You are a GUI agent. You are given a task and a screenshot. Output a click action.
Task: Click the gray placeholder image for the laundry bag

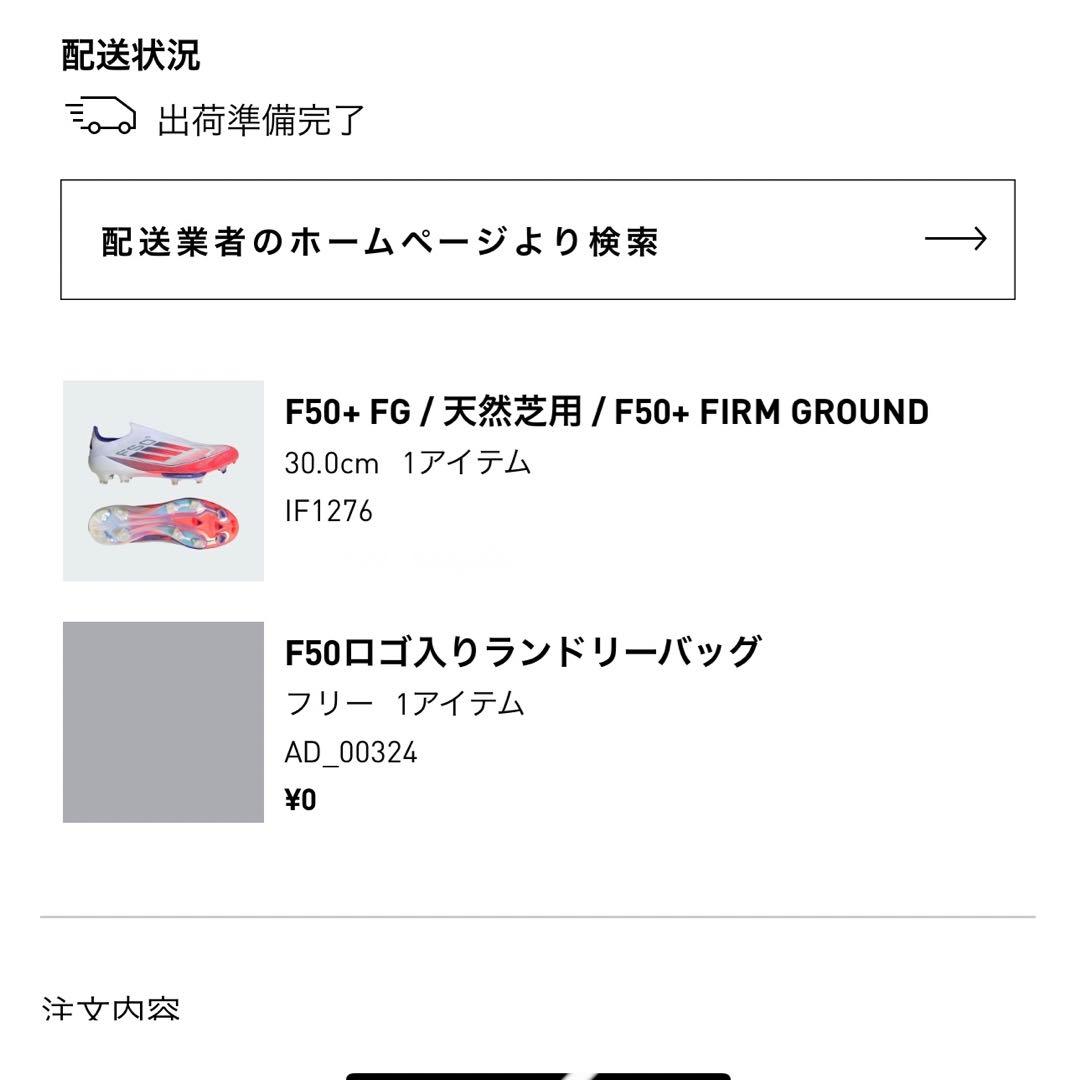click(x=165, y=722)
